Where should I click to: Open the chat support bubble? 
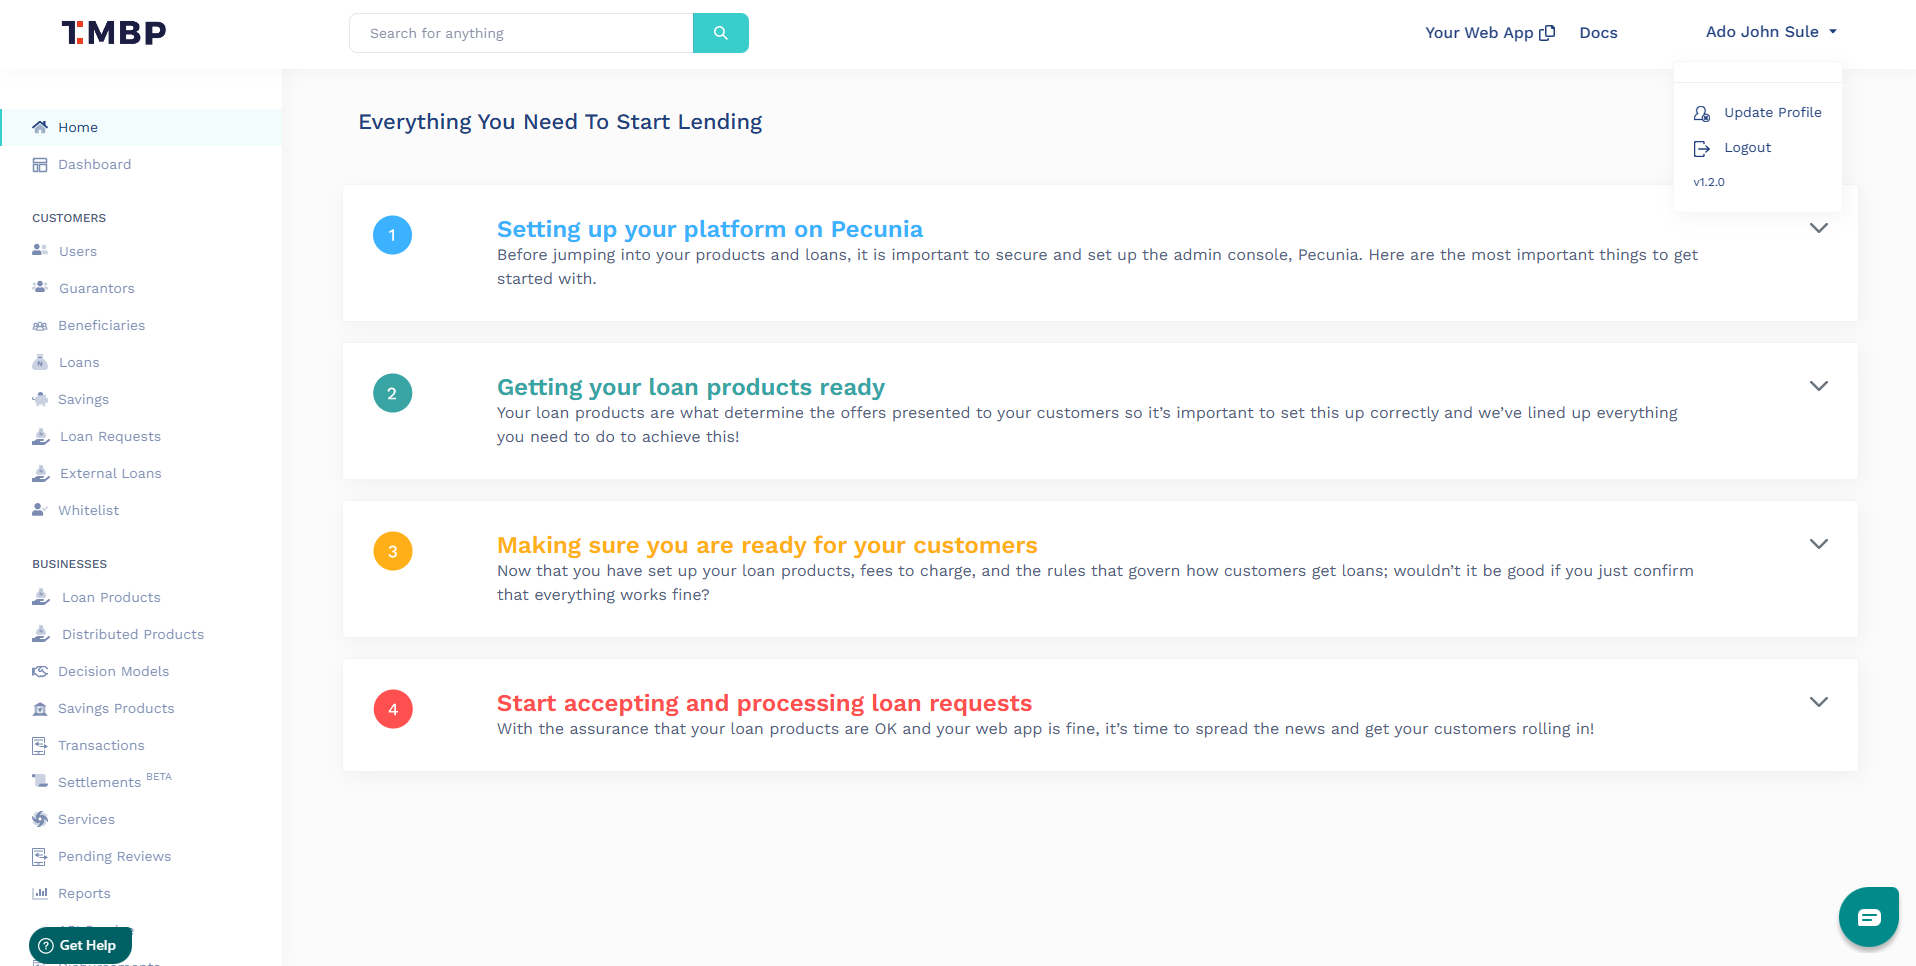coord(1868,916)
